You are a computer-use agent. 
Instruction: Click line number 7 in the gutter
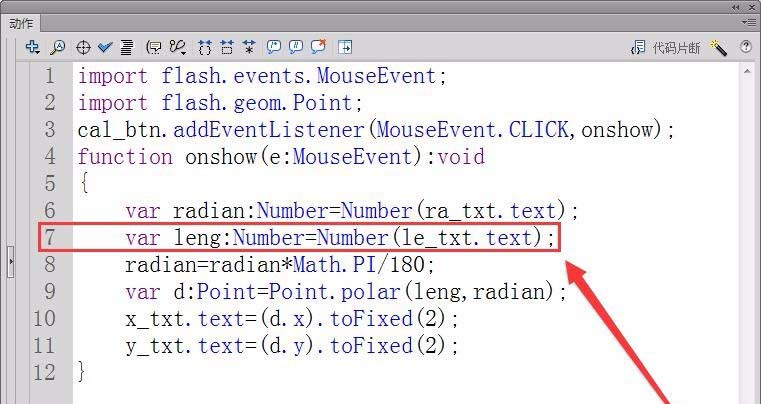pos(50,237)
